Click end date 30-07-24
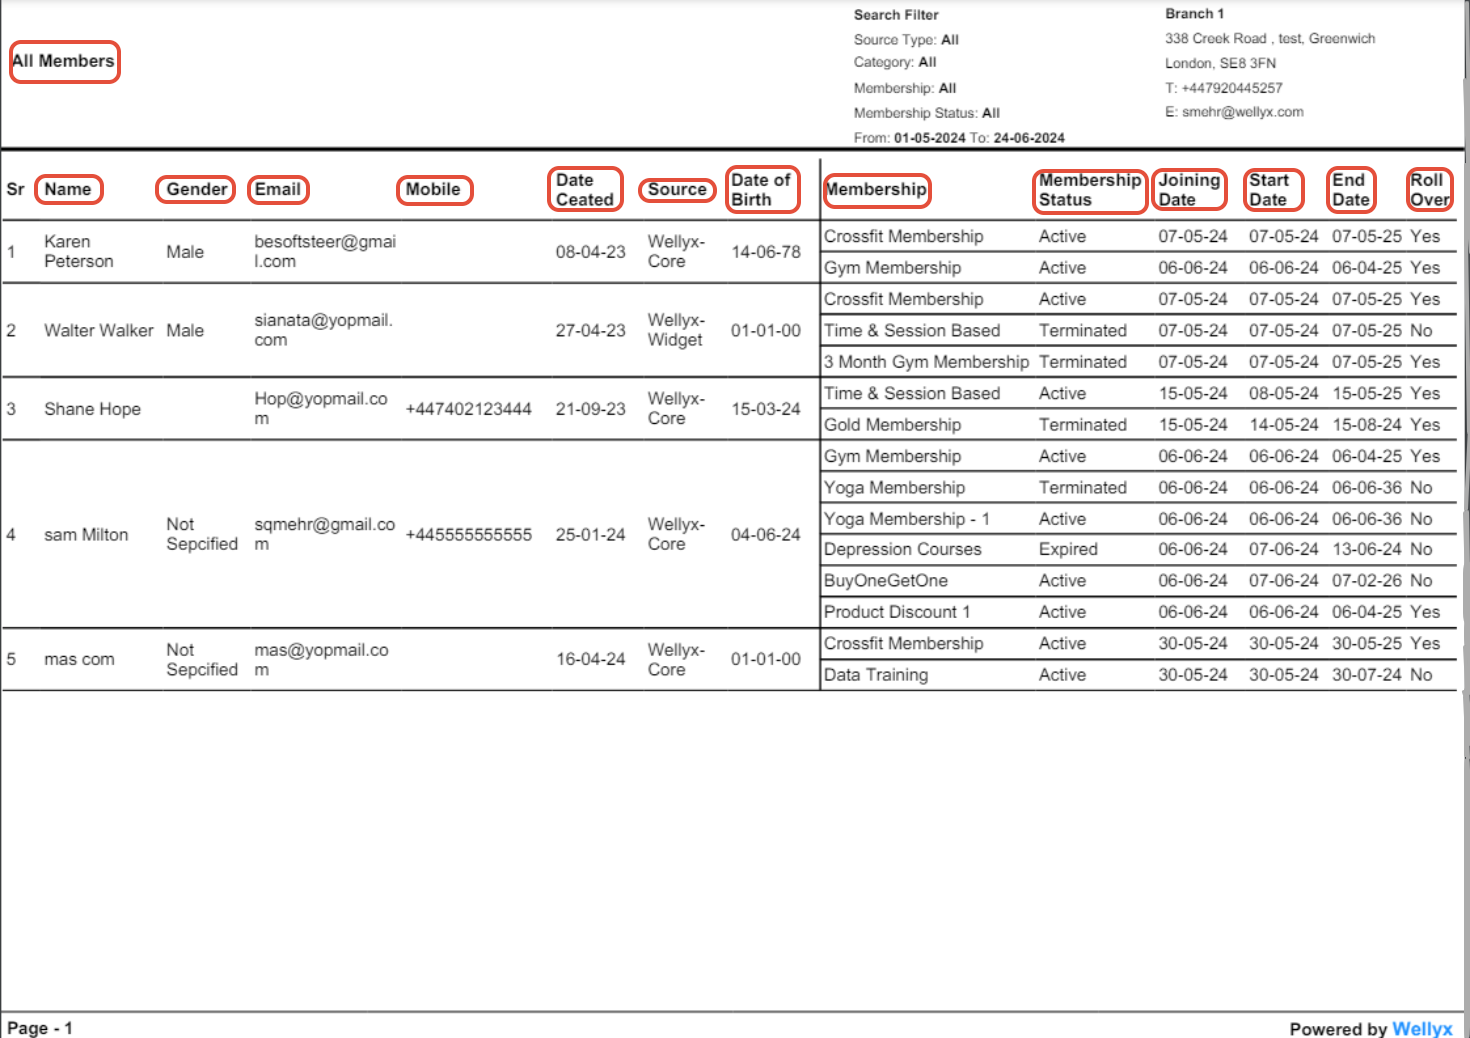 pos(1367,675)
